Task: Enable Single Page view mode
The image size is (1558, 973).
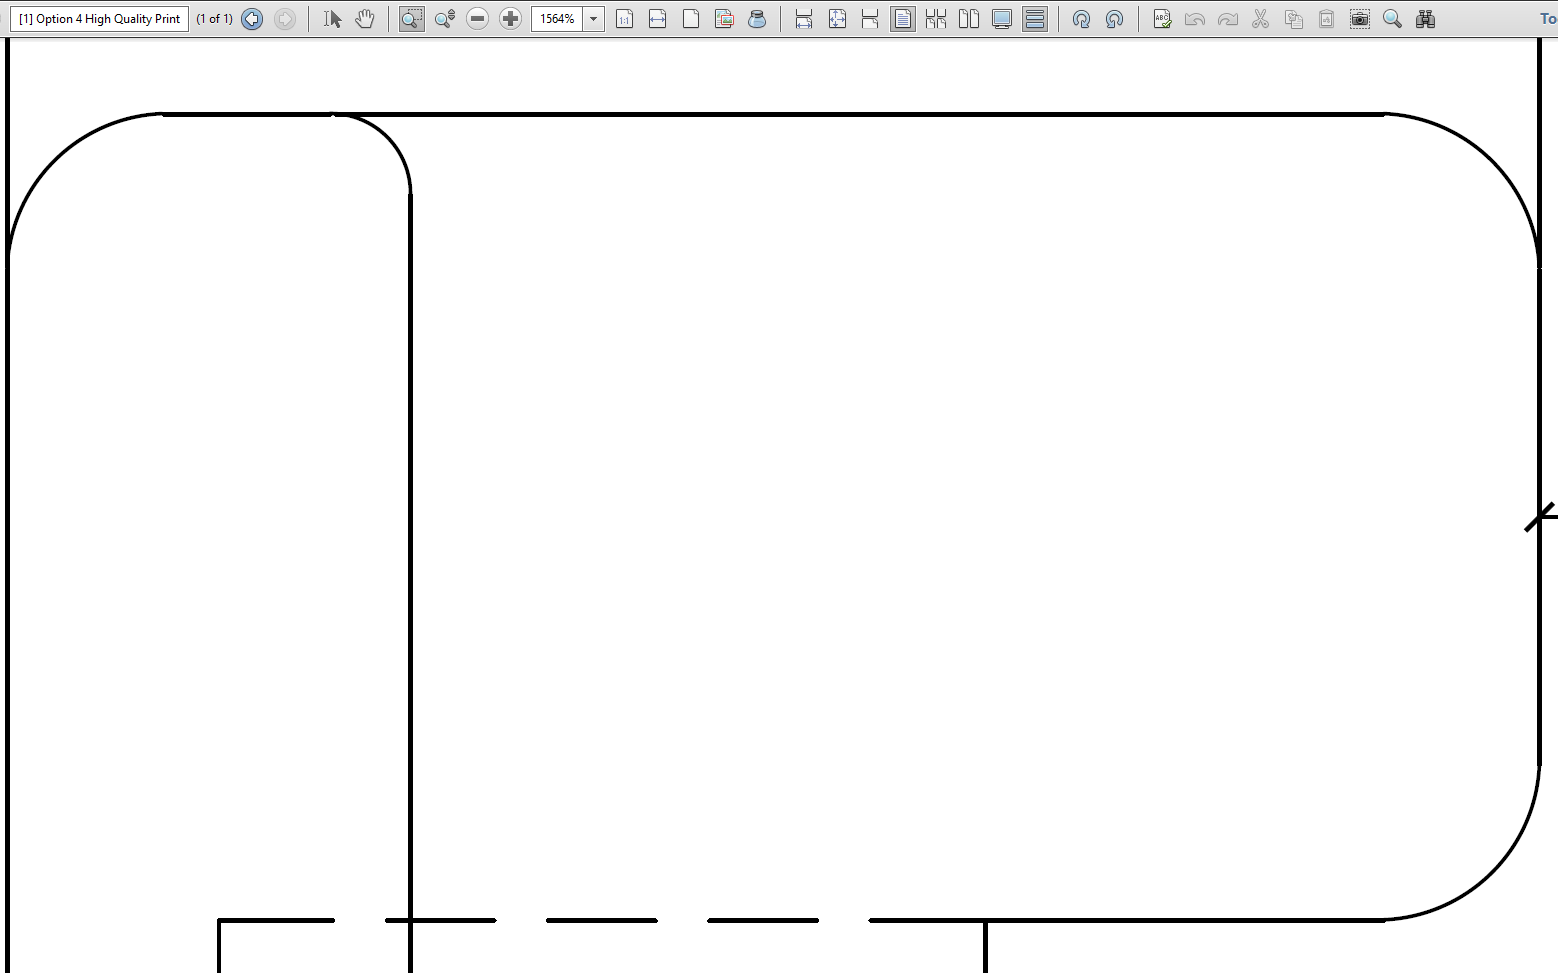Action: point(903,18)
